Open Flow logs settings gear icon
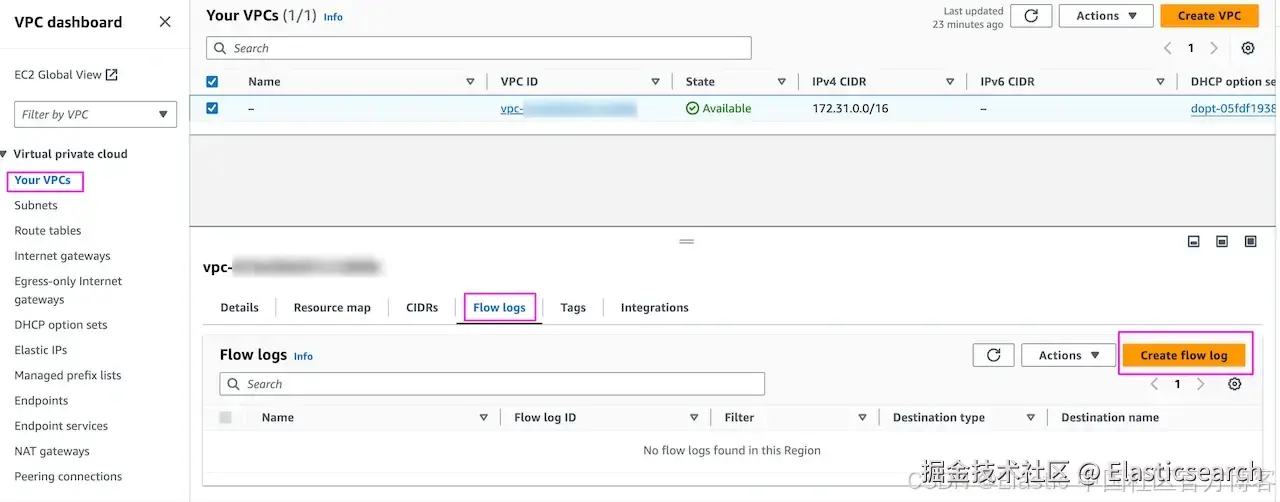Screen dimensions: 1280x502 1235,384
